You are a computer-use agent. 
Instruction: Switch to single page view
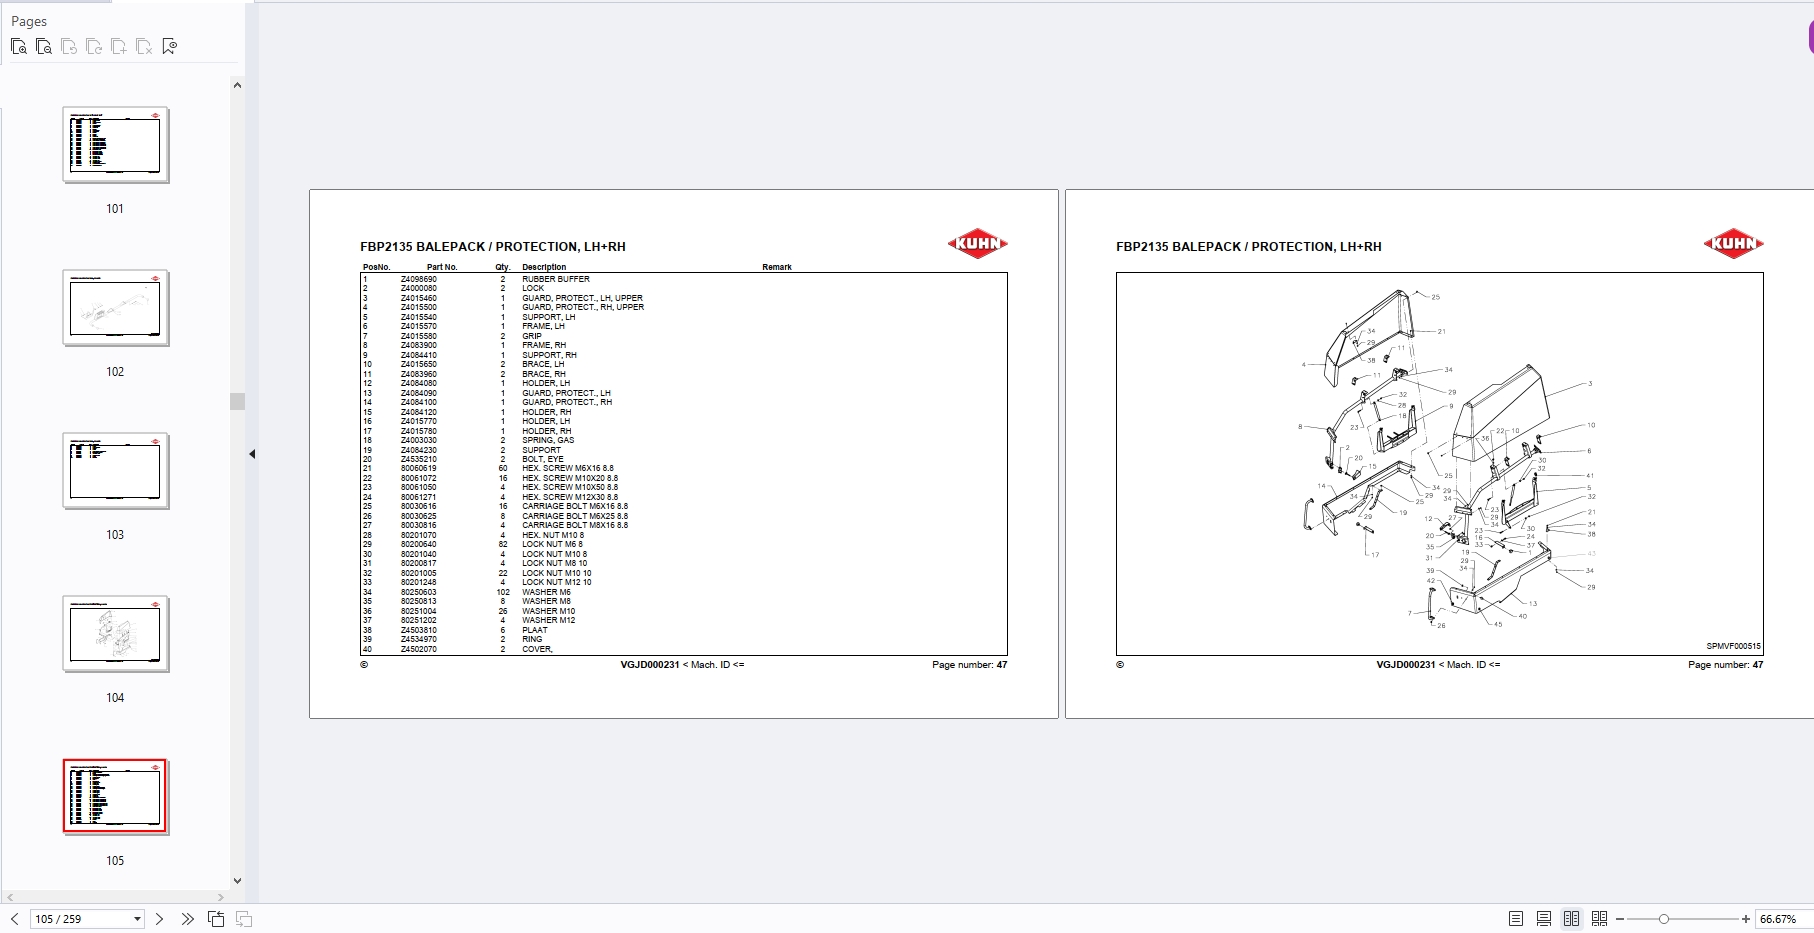pos(1516,919)
